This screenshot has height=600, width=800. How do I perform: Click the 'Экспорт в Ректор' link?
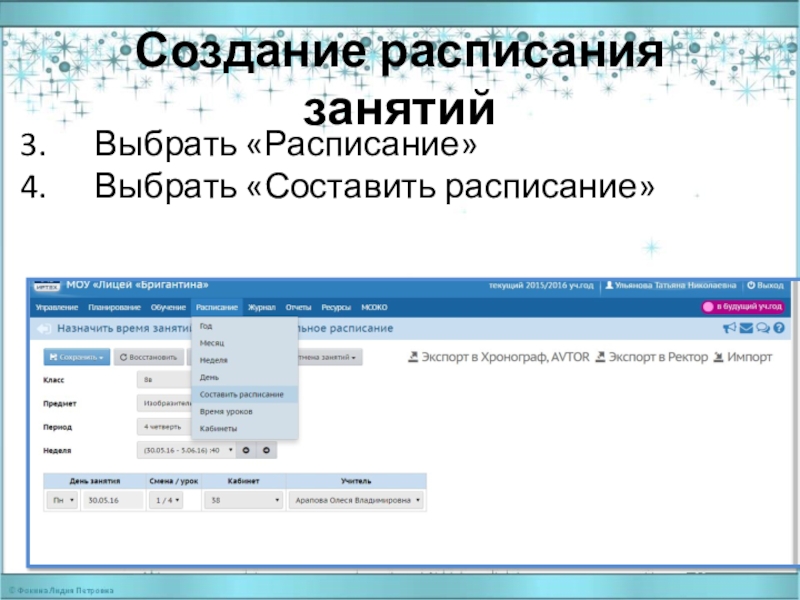(658, 356)
